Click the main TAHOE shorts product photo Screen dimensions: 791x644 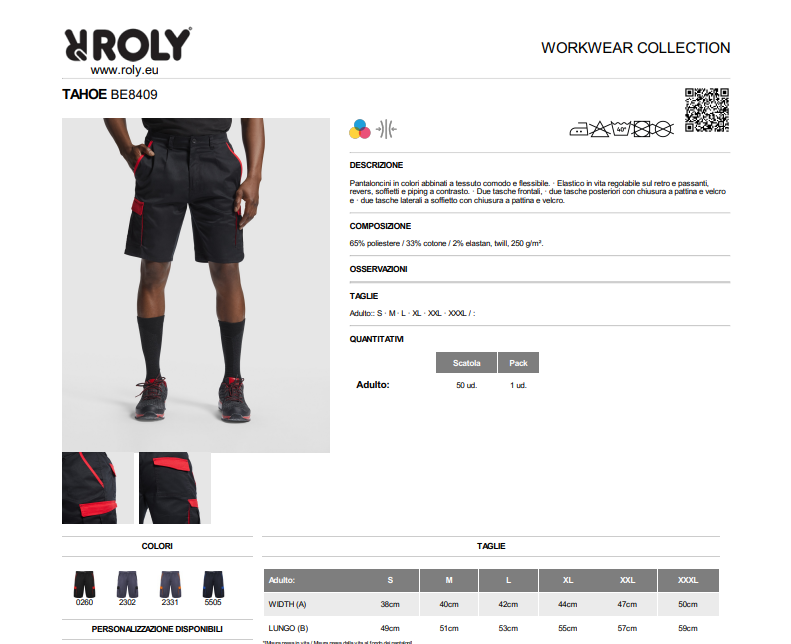pos(196,285)
